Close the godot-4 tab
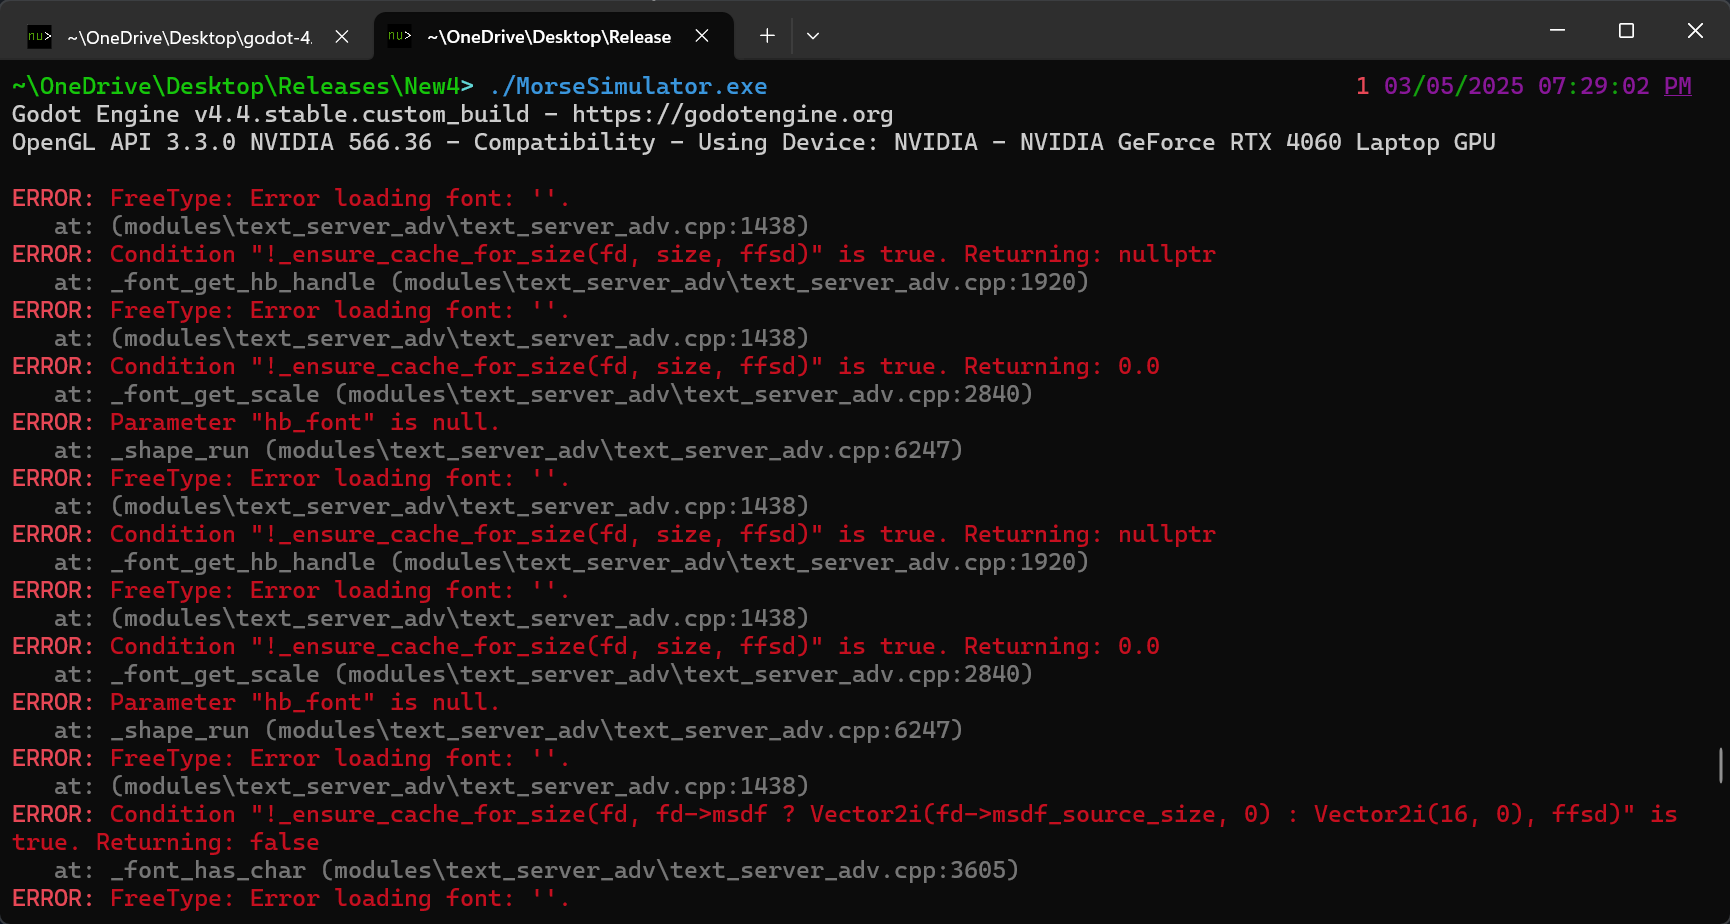Image resolution: width=1730 pixels, height=924 pixels. [342, 37]
